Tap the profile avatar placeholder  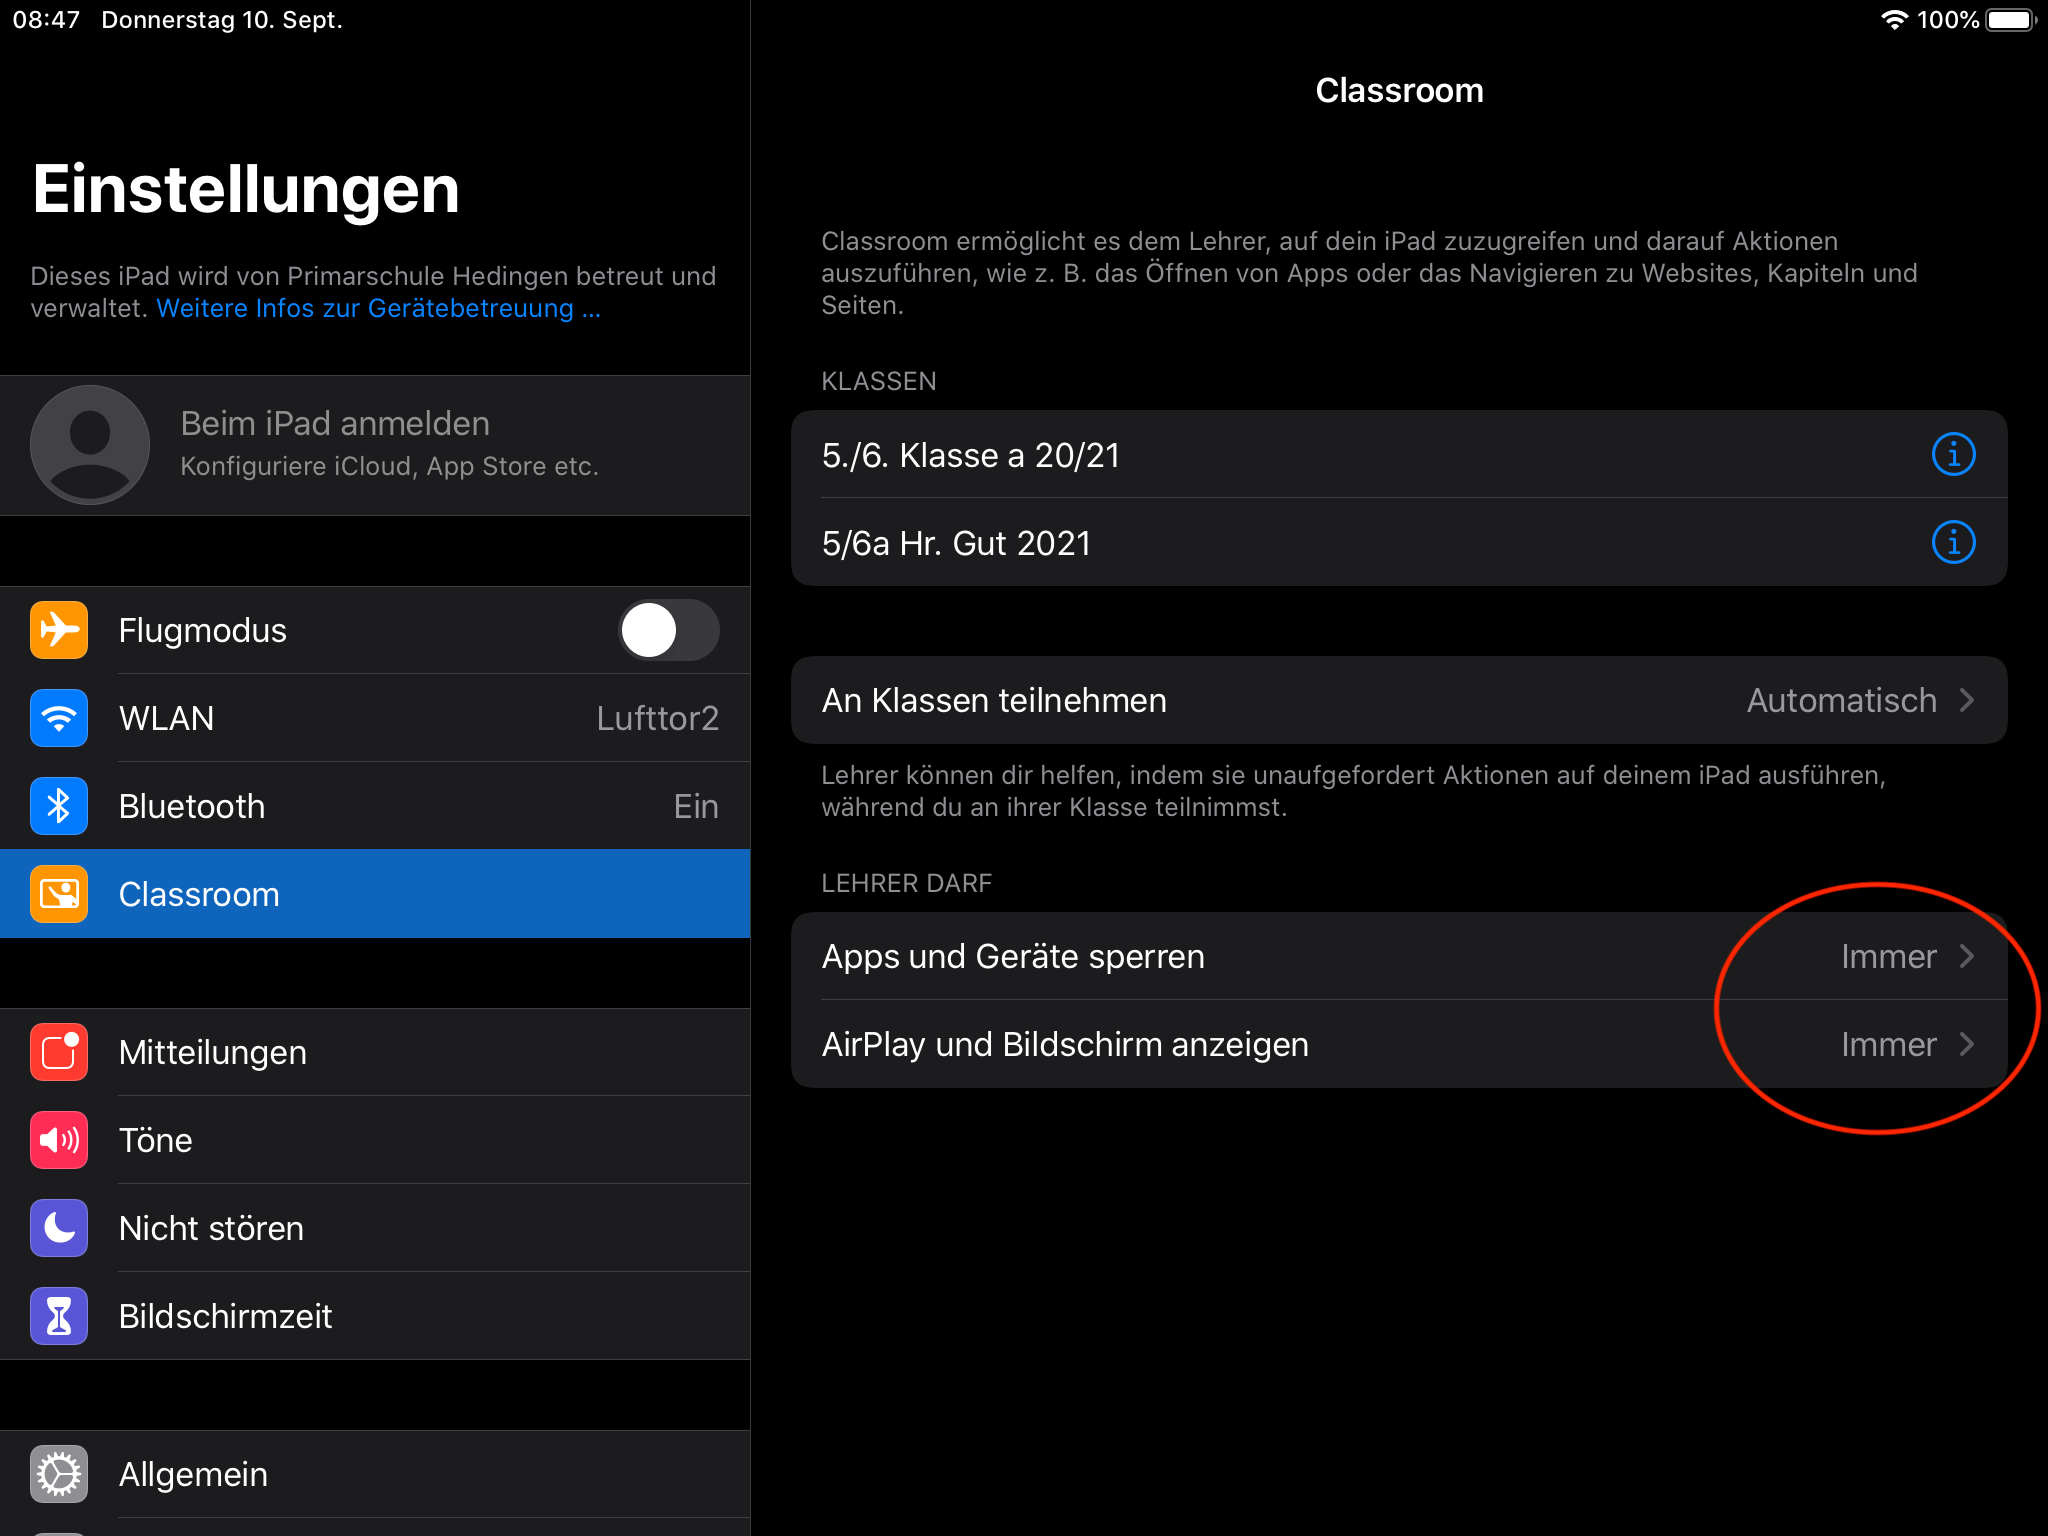point(90,445)
